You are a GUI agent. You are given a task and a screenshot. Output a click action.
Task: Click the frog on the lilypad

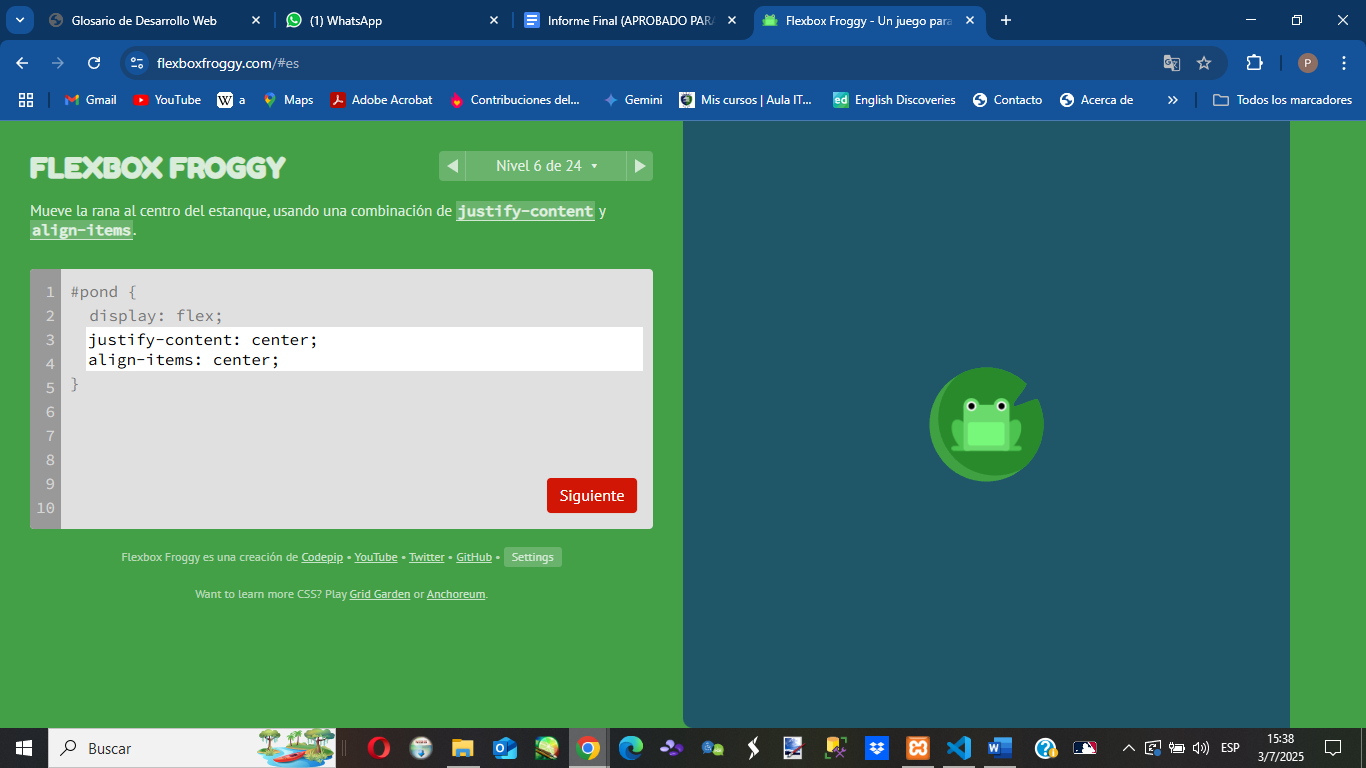pyautogui.click(x=986, y=424)
